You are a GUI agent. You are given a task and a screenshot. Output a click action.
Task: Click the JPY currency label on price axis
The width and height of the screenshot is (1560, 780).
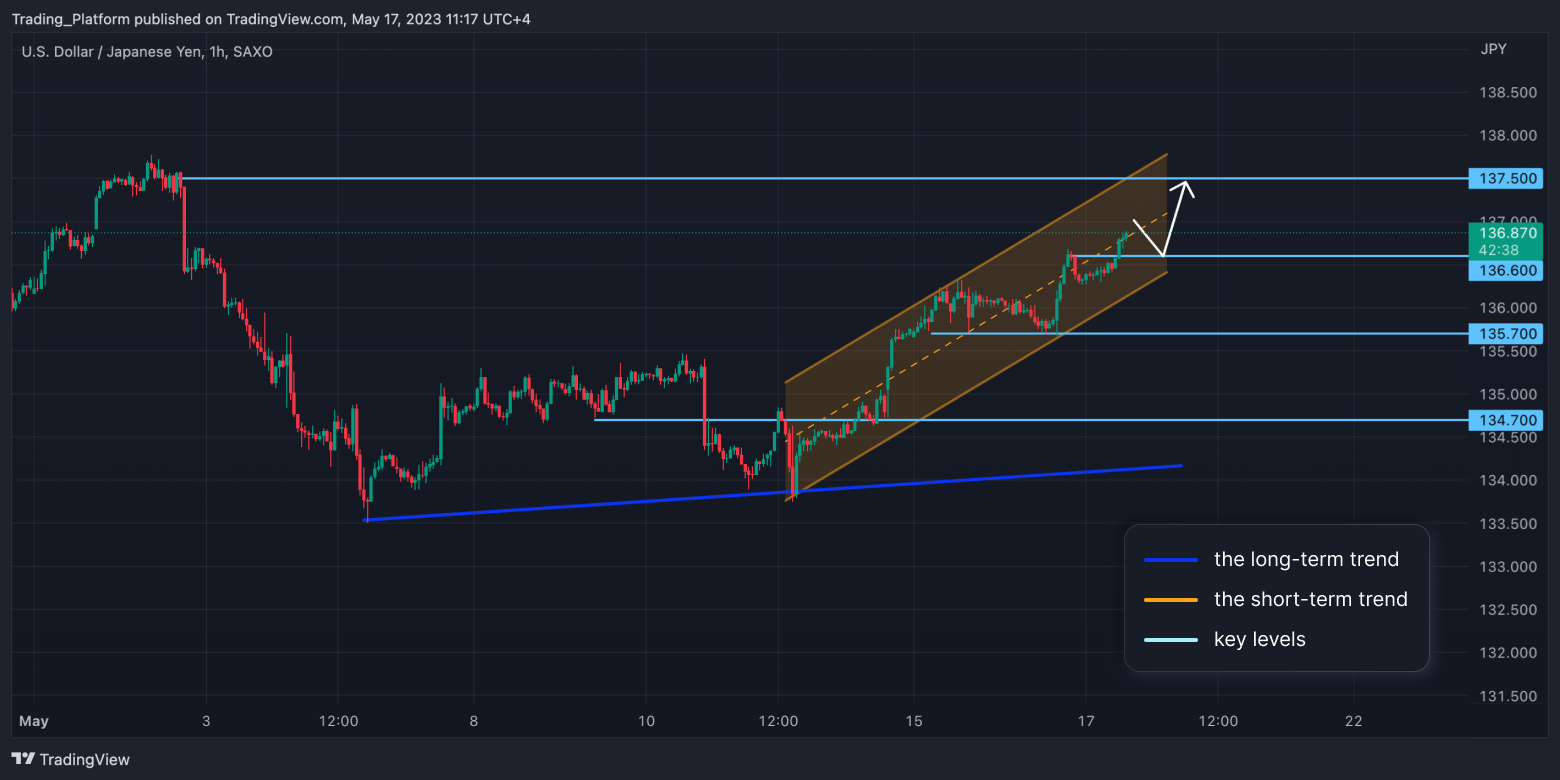point(1493,49)
